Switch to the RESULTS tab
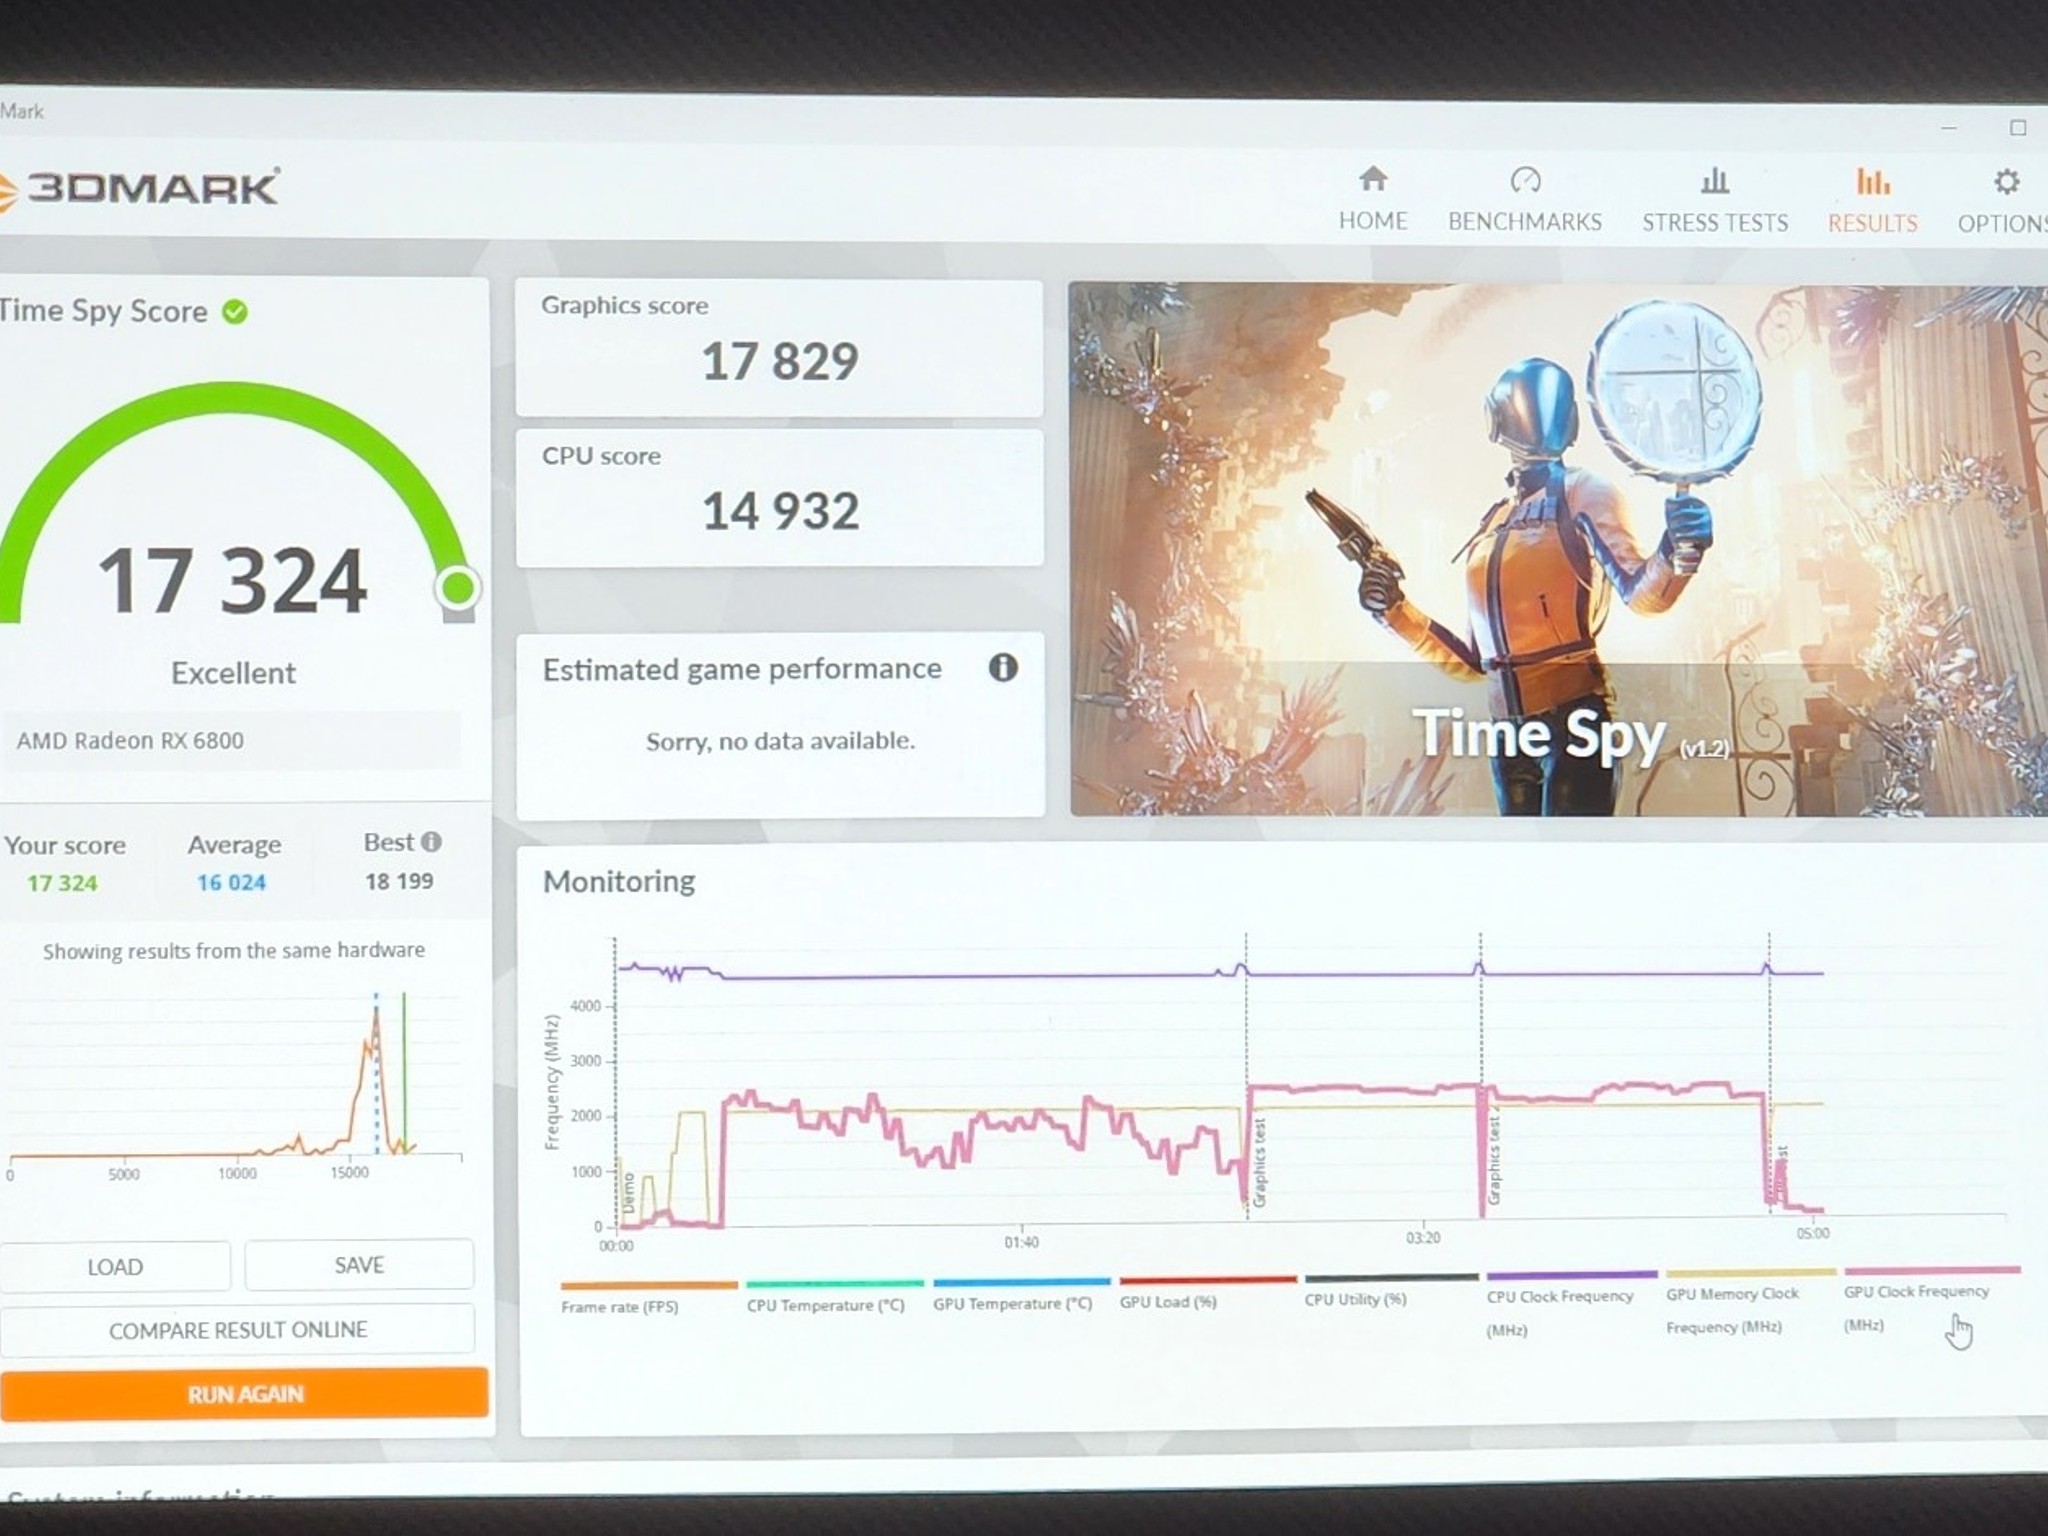This screenshot has height=1536, width=2048. (x=1873, y=222)
